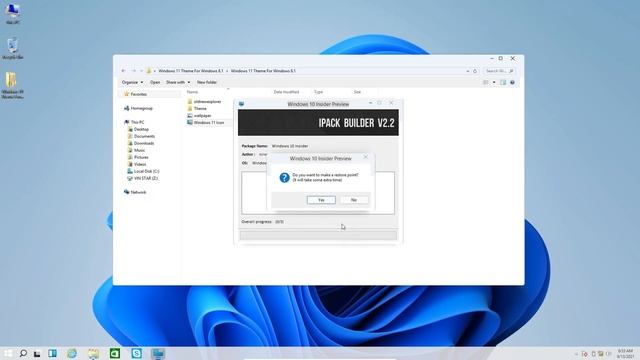Open Task View icon on taskbar

37,354
